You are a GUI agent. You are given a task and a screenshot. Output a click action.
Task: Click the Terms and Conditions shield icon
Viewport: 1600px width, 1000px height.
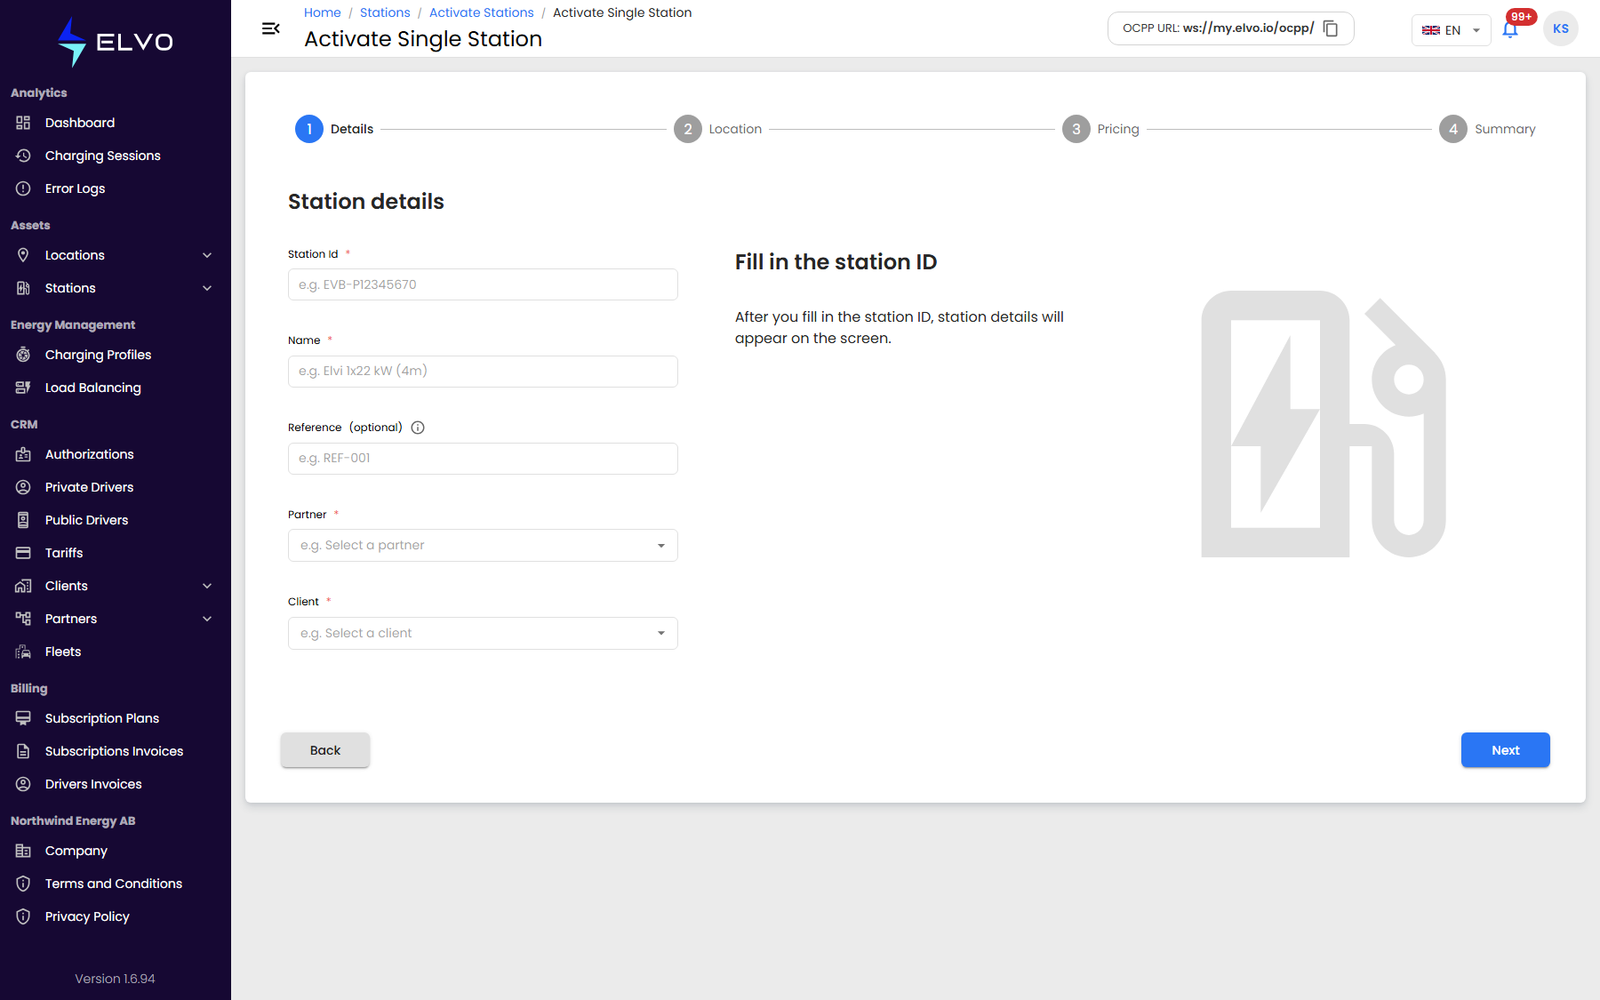coord(23,884)
